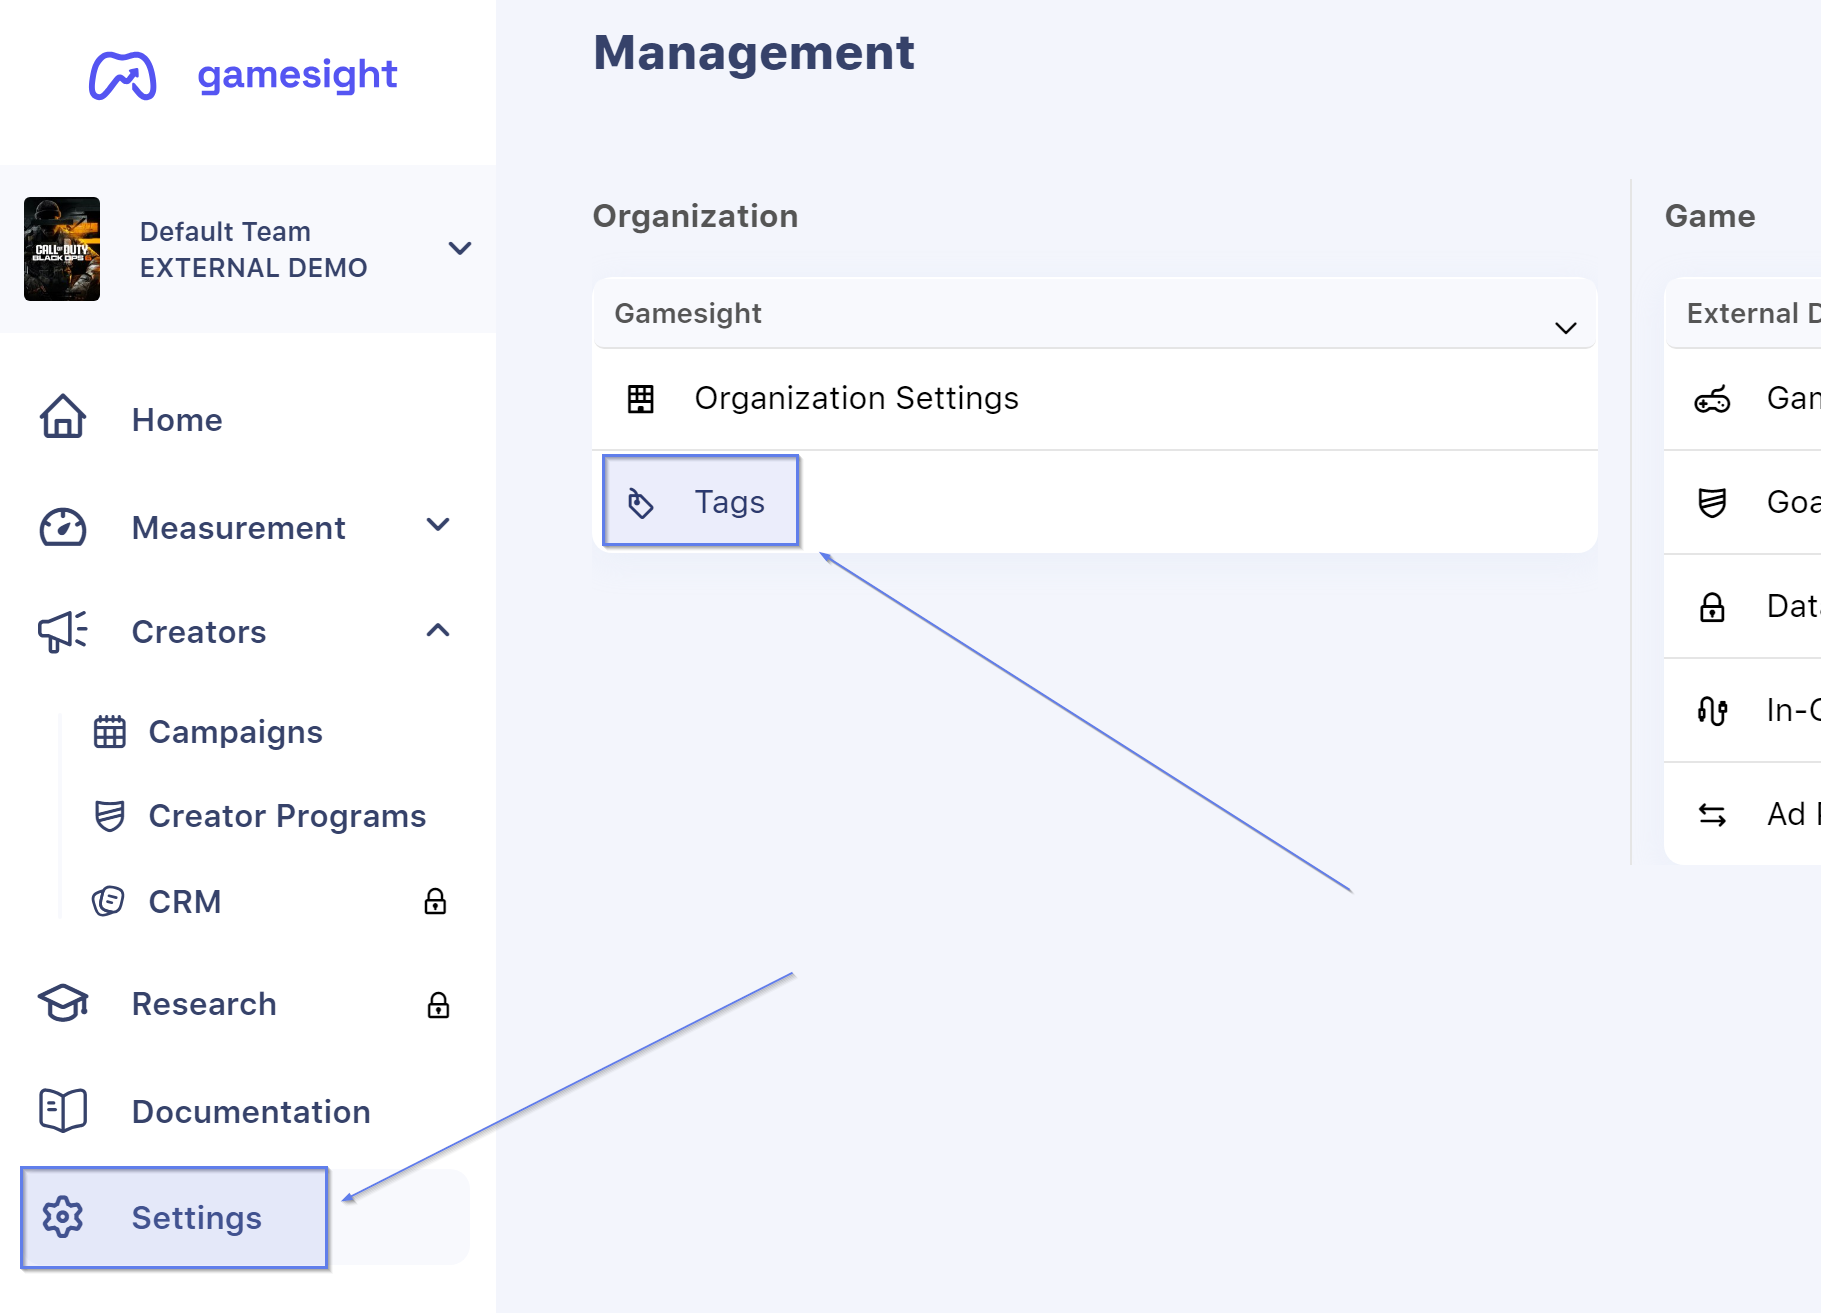Open the CRM submenu item

point(185,902)
